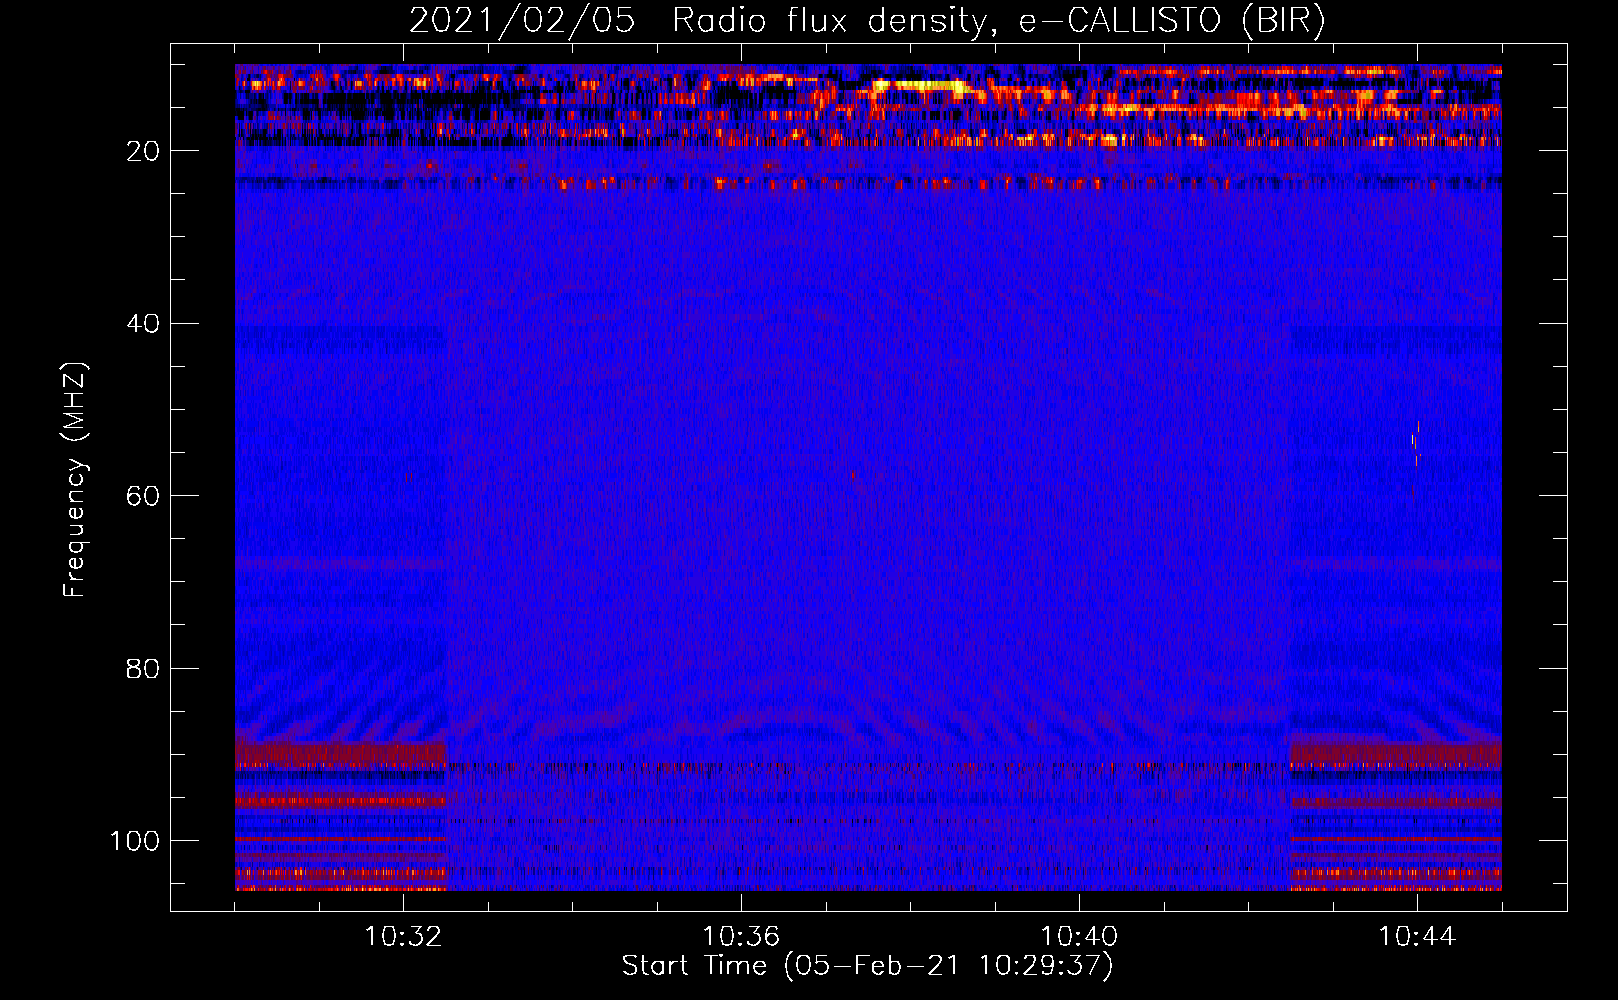Select the 20 frequency tick label

143,151
